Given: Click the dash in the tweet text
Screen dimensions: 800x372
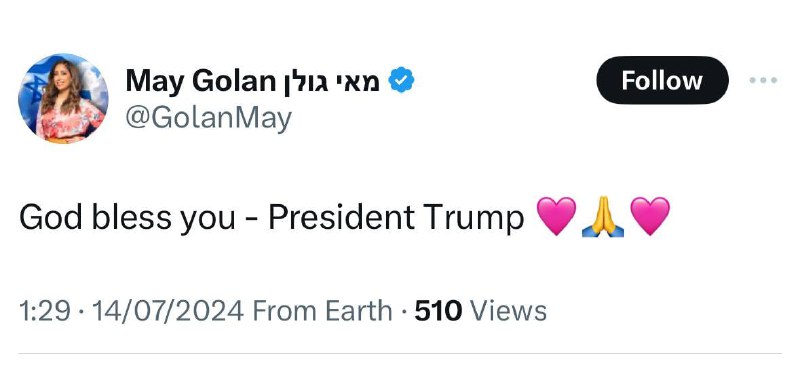Looking at the screenshot, I should click(252, 220).
